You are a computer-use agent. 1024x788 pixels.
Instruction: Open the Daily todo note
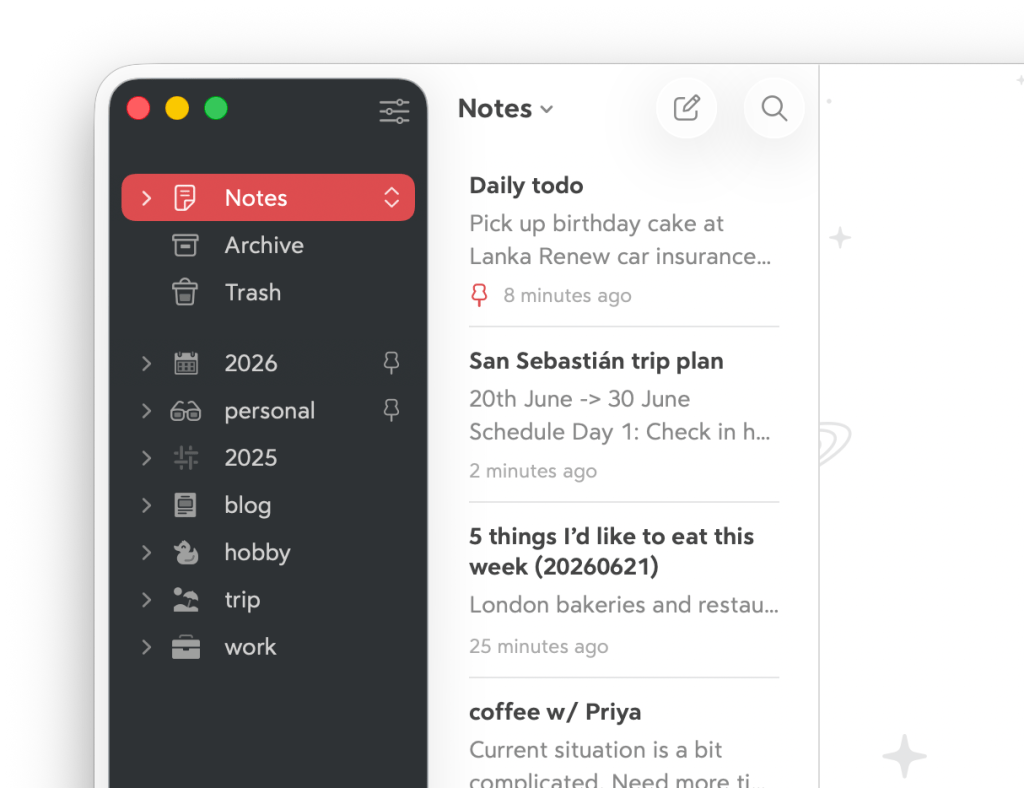point(624,239)
